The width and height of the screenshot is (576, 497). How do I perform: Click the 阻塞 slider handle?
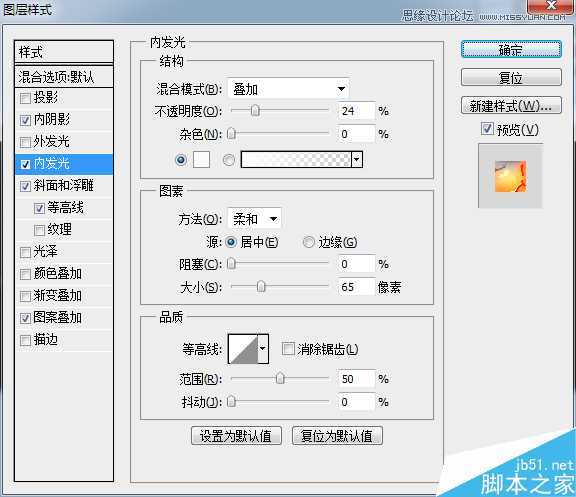(231, 263)
